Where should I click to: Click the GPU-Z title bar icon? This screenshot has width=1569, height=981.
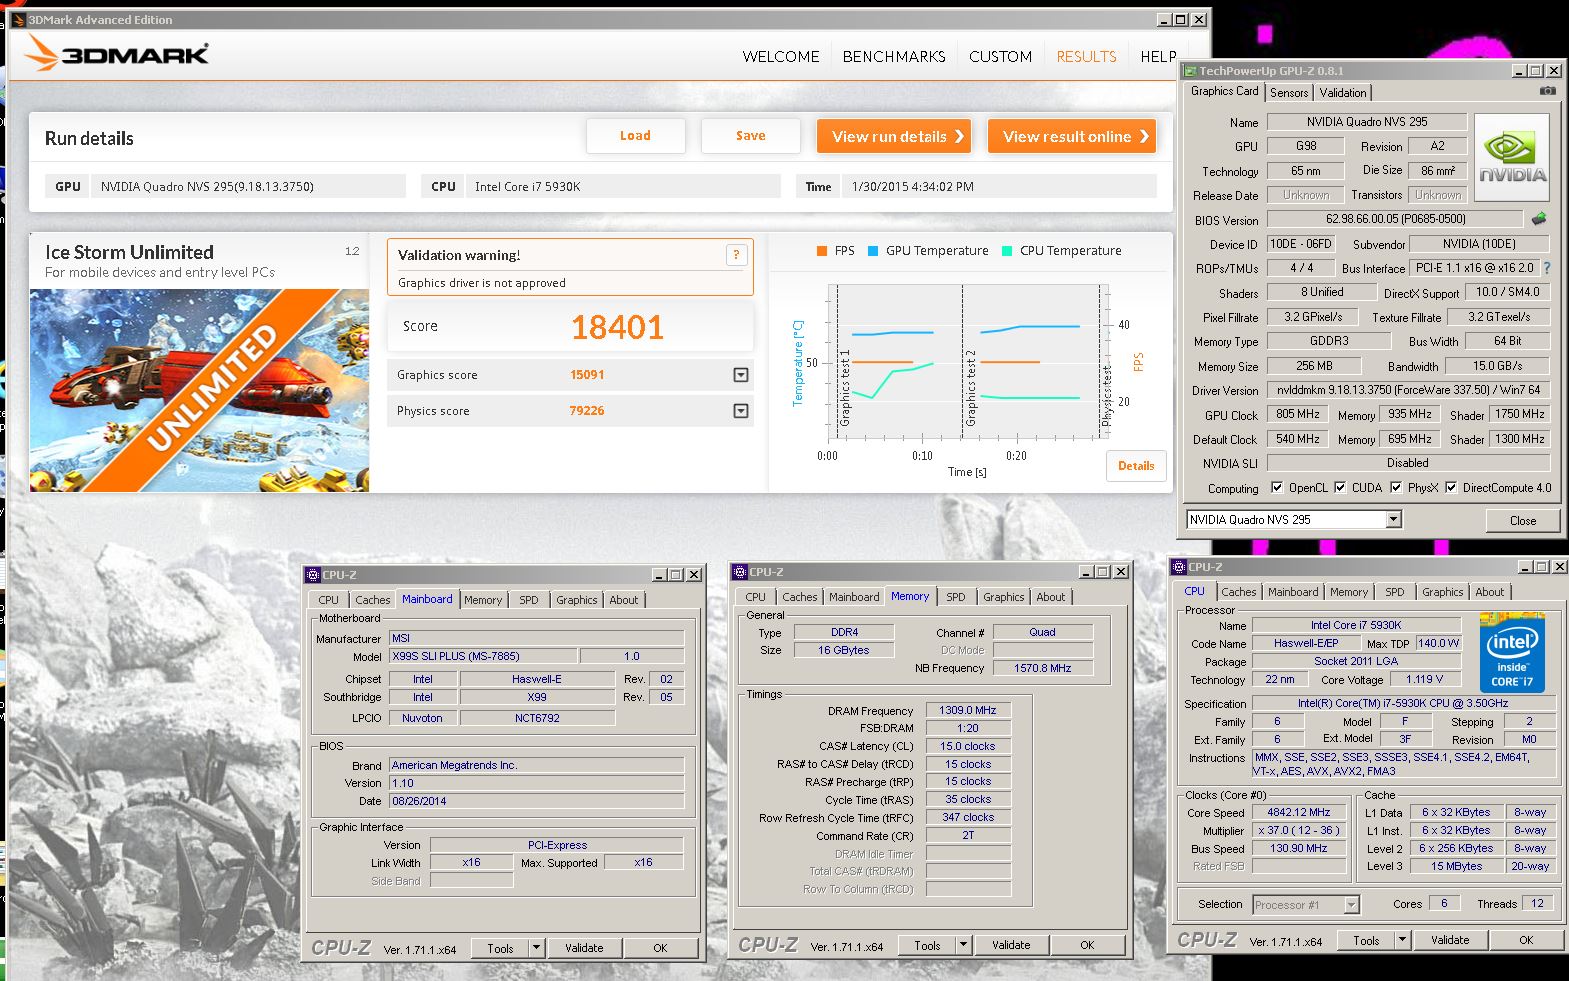pos(1190,71)
